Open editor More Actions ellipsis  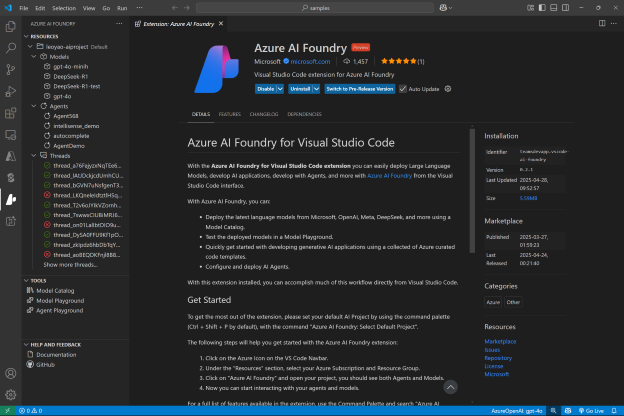614,23
